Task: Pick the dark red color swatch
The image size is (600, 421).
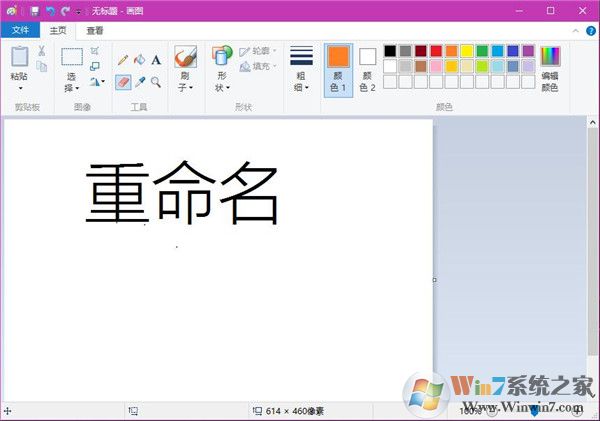Action: [421, 51]
